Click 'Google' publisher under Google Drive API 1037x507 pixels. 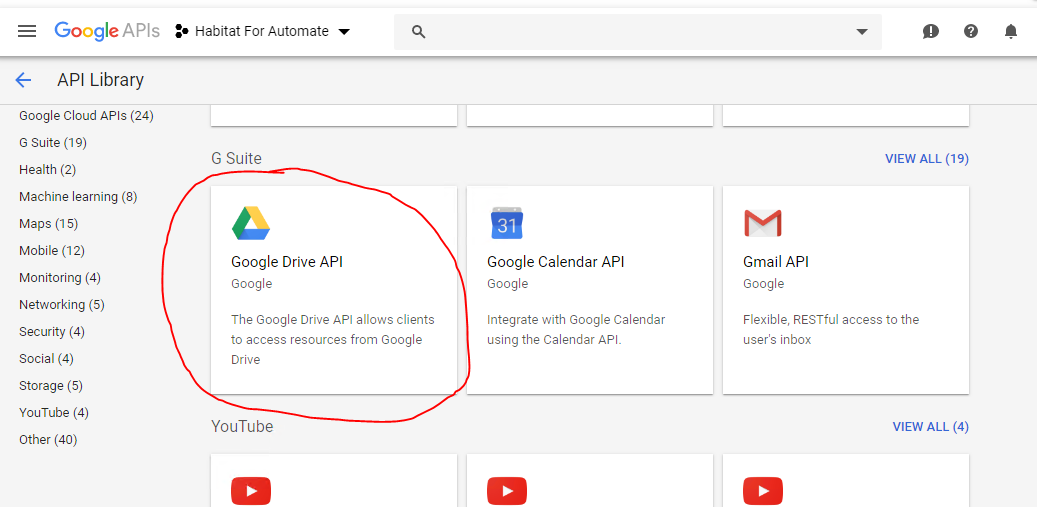pos(251,284)
